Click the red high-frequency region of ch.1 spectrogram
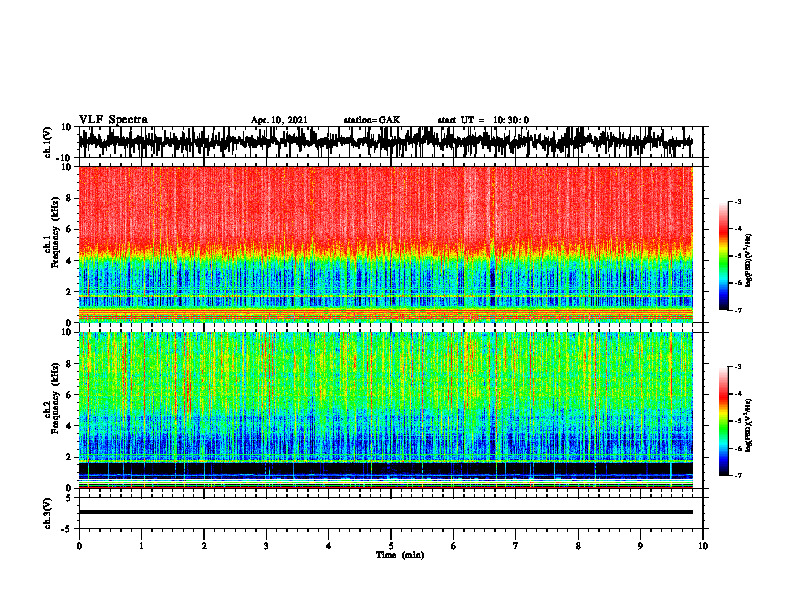 coord(385,207)
